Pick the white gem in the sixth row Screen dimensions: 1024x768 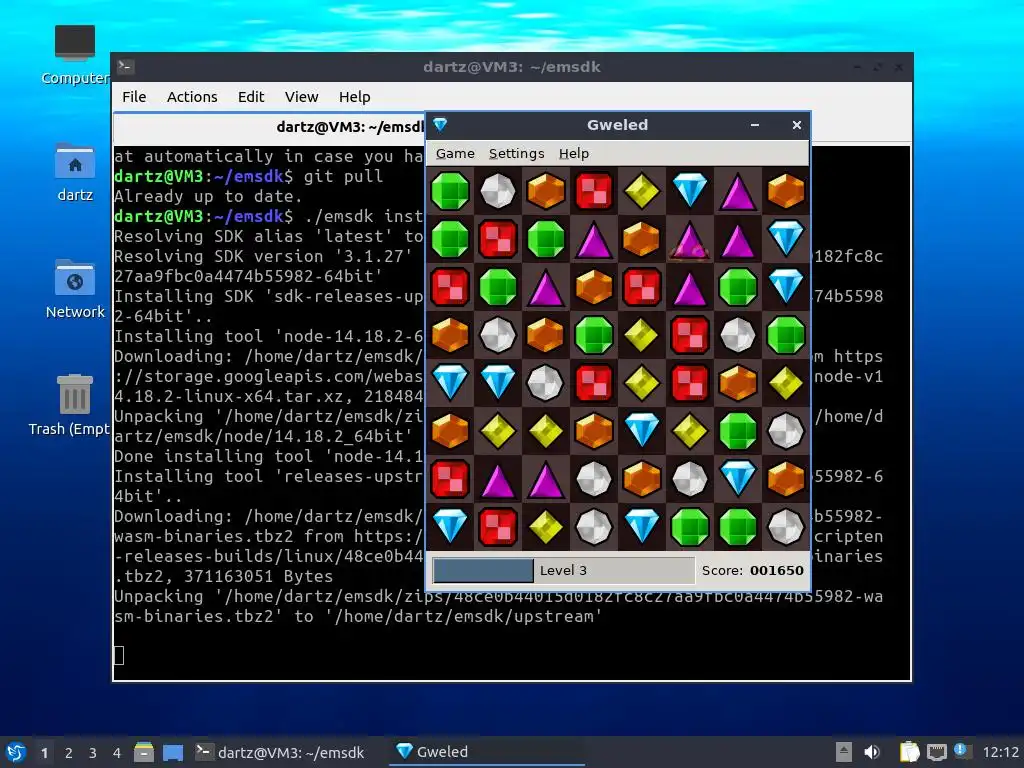tap(786, 430)
